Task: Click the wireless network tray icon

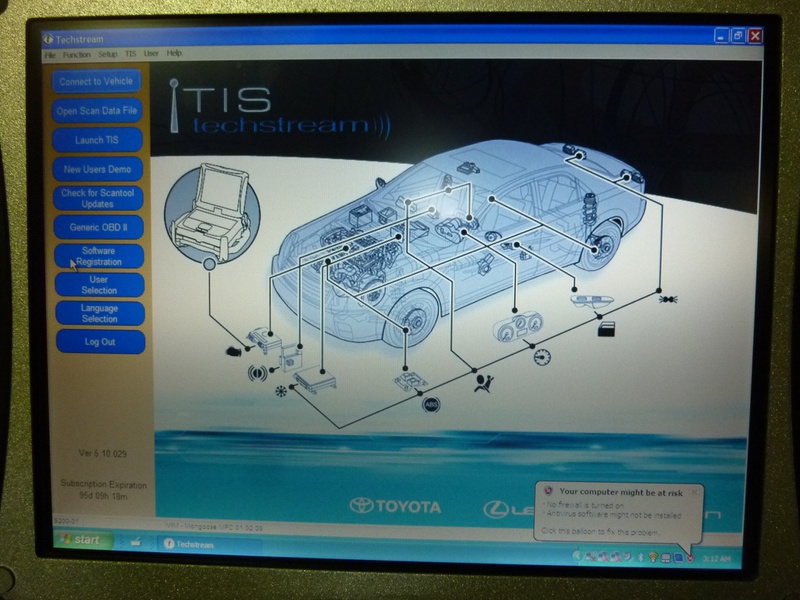Action: (653, 558)
